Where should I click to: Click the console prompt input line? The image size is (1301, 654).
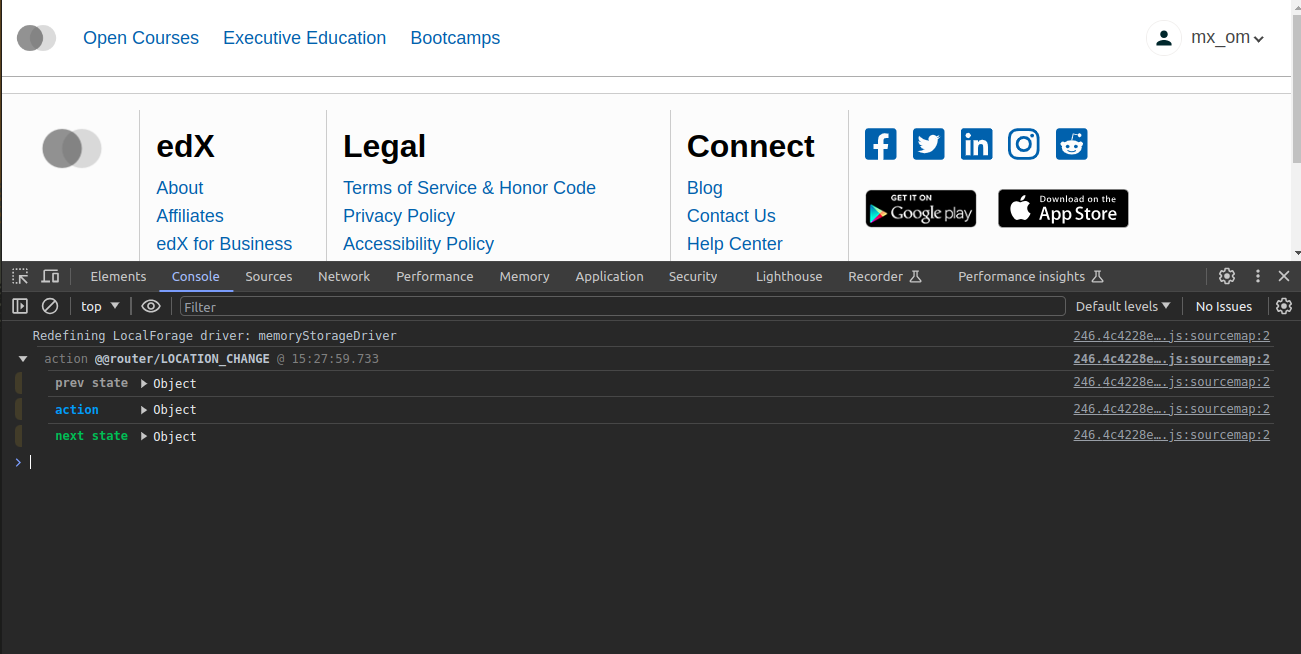coord(650,462)
